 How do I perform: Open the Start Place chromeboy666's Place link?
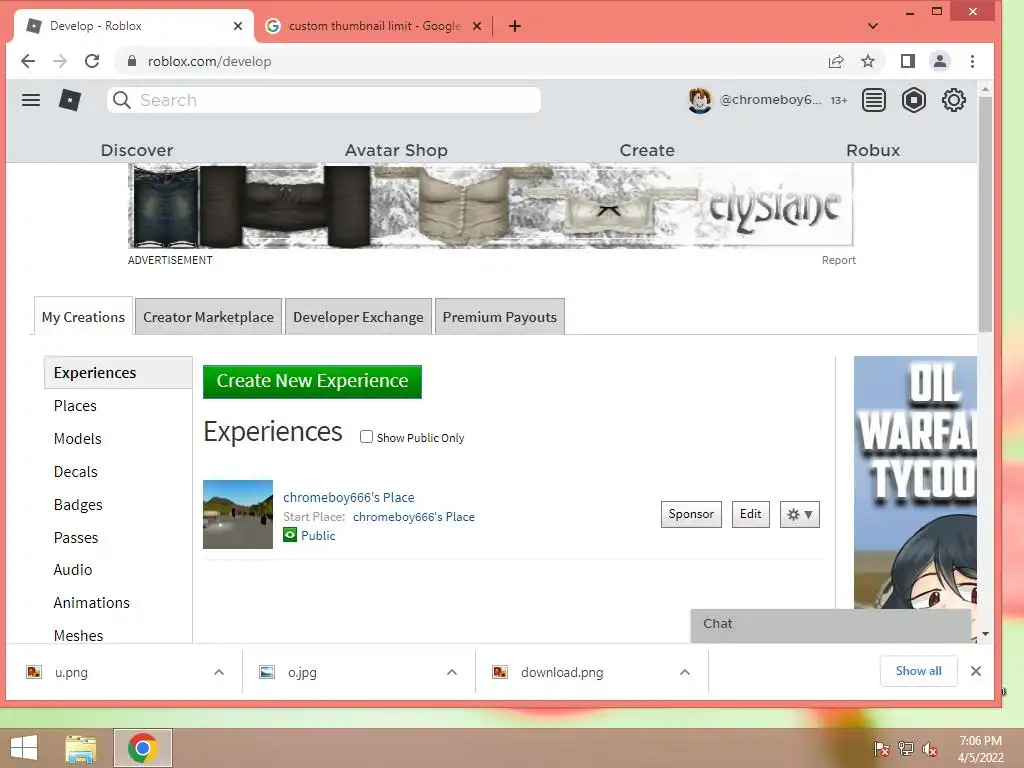coord(414,517)
